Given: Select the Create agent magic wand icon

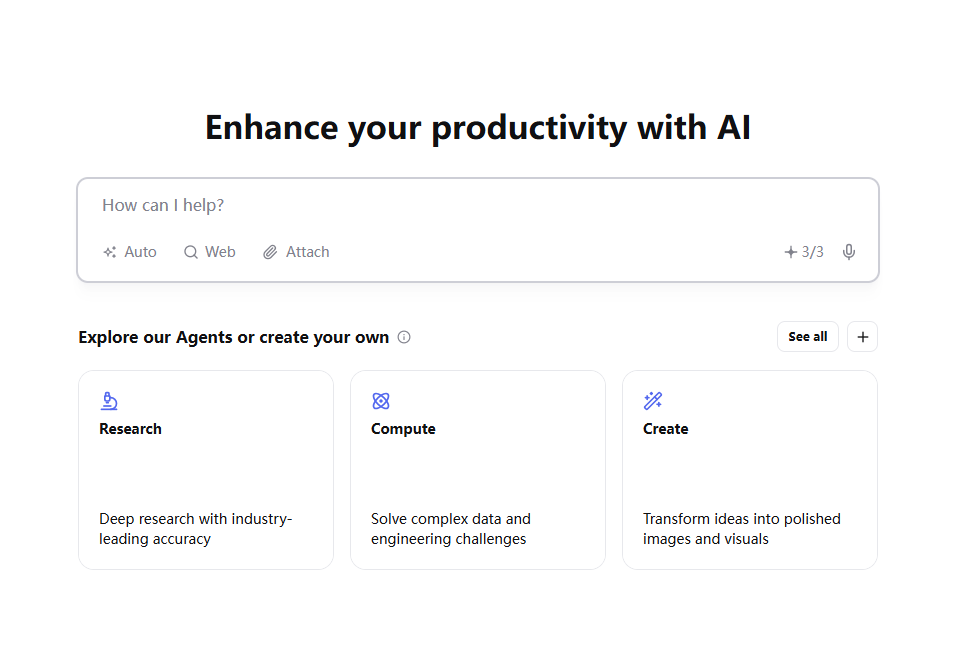Looking at the screenshot, I should coord(653,400).
